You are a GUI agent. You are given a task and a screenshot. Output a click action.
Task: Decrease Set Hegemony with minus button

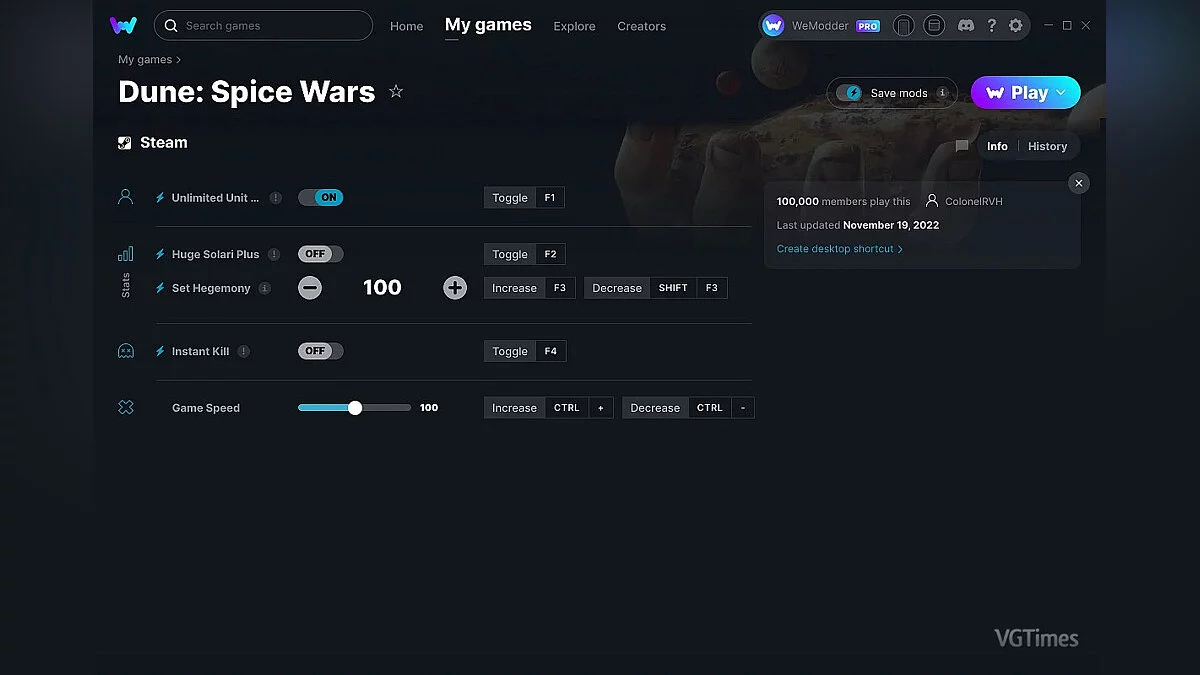click(310, 288)
